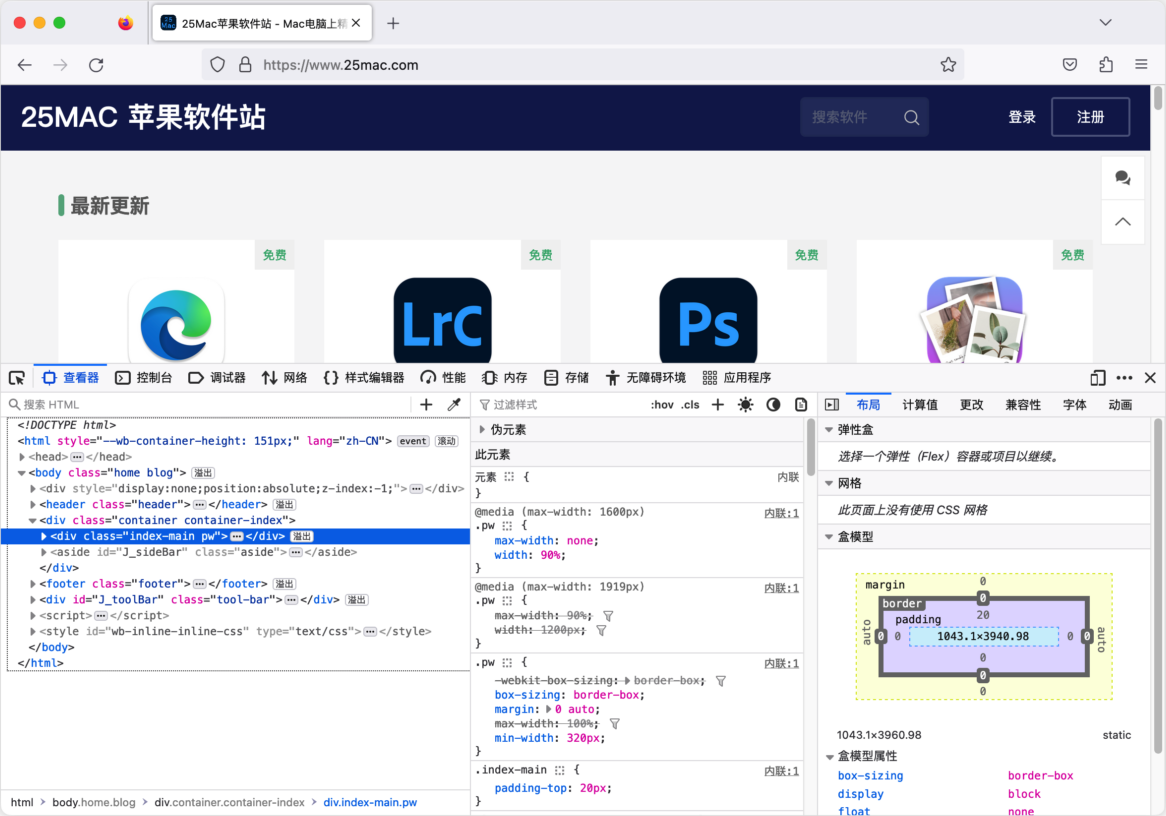
Task: Collapse the 网格 section
Action: coord(829,484)
